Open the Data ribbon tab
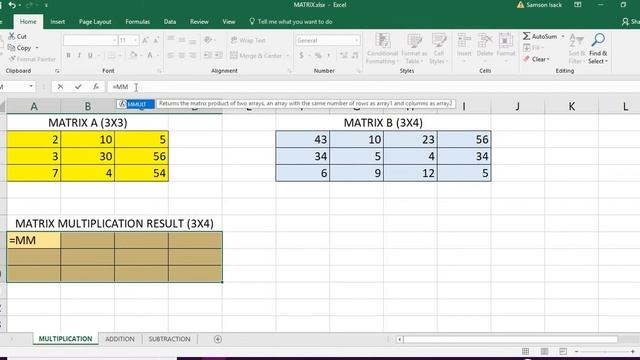The image size is (640, 360). tap(170, 22)
